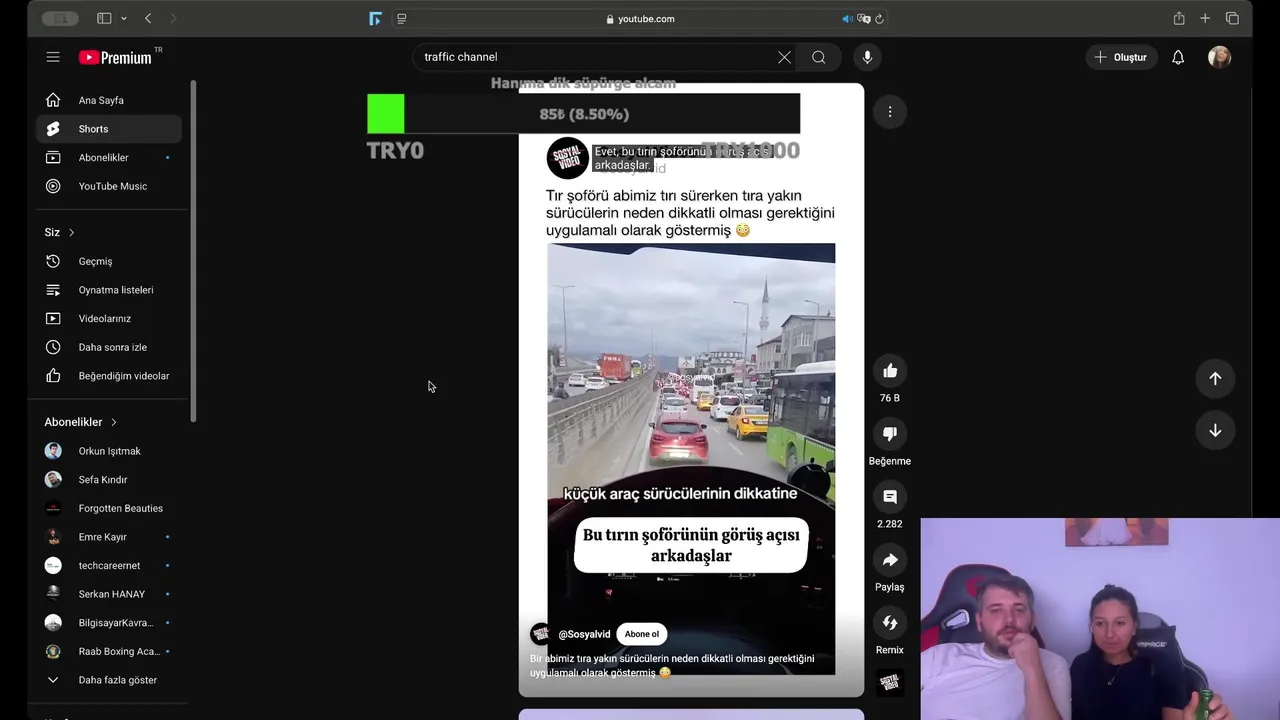
Task: Like the Short with thumbs-up icon
Action: [890, 371]
